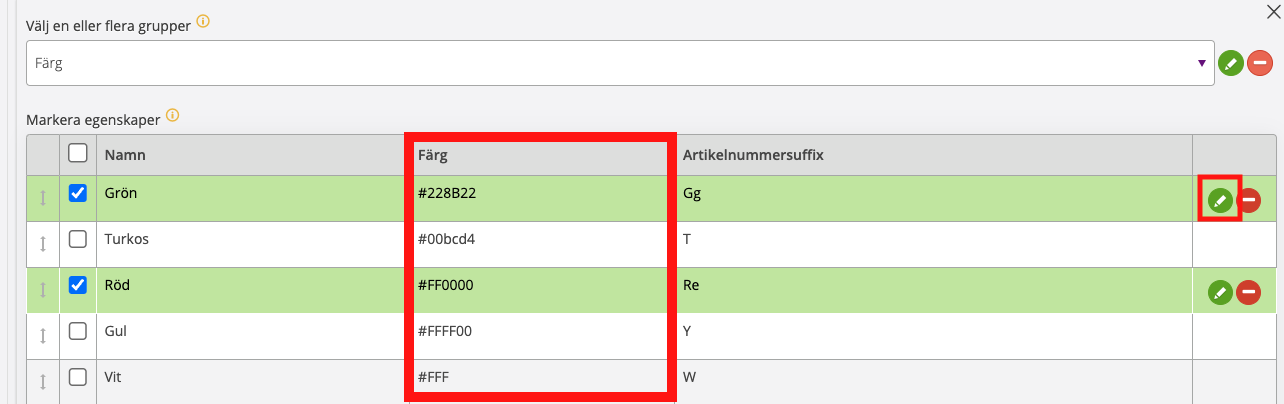Close the dialog with X button
Viewport: 1284px width, 404px height.
coord(1273,11)
